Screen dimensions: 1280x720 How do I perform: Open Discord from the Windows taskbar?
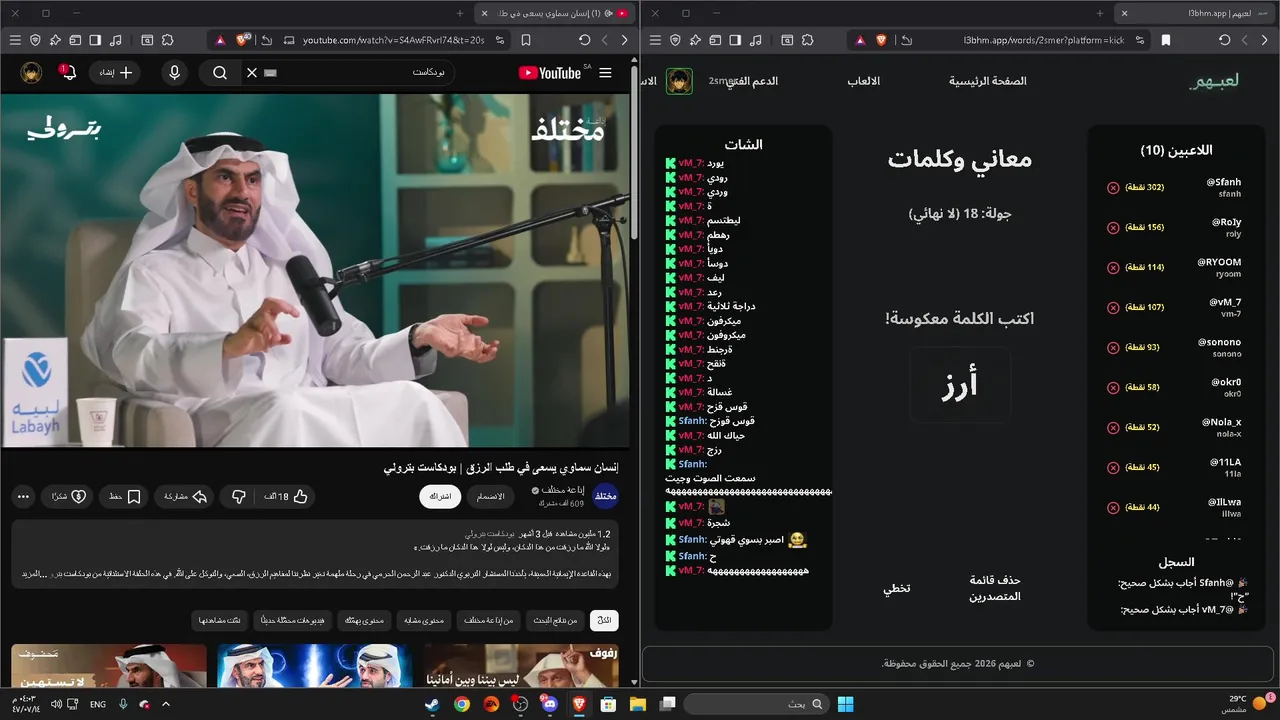[549, 704]
